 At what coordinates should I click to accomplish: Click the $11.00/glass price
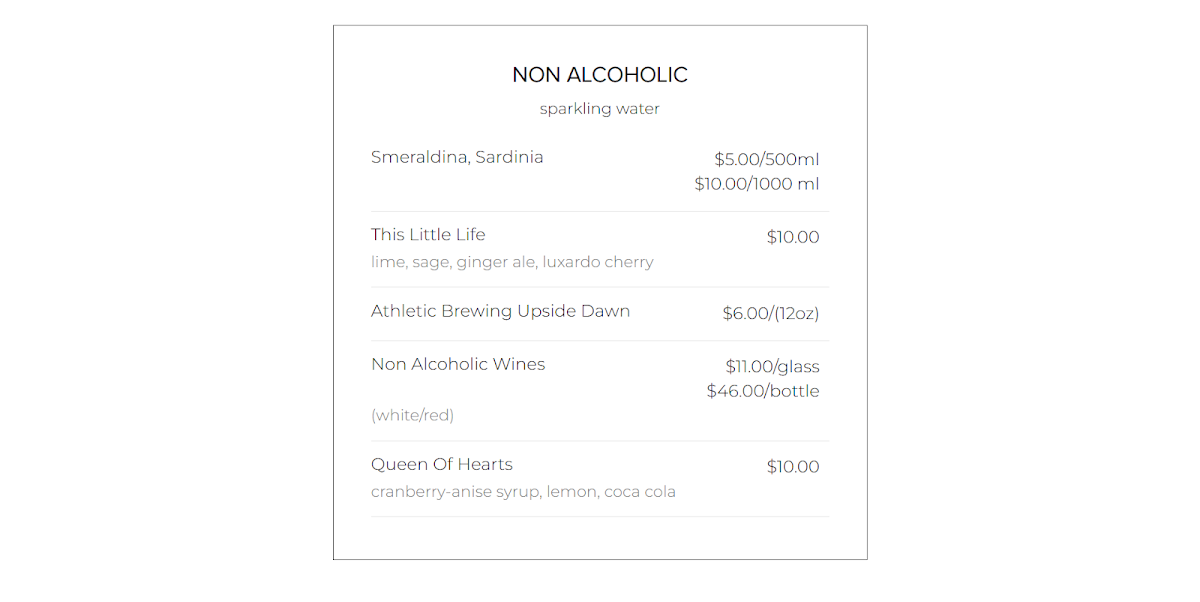pyautogui.click(x=772, y=367)
